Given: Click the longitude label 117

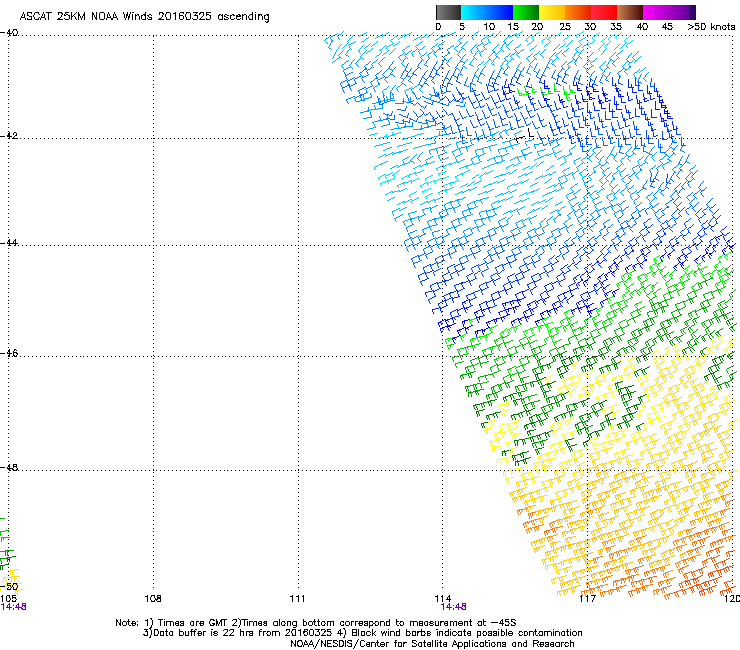Looking at the screenshot, I should pyautogui.click(x=588, y=599).
